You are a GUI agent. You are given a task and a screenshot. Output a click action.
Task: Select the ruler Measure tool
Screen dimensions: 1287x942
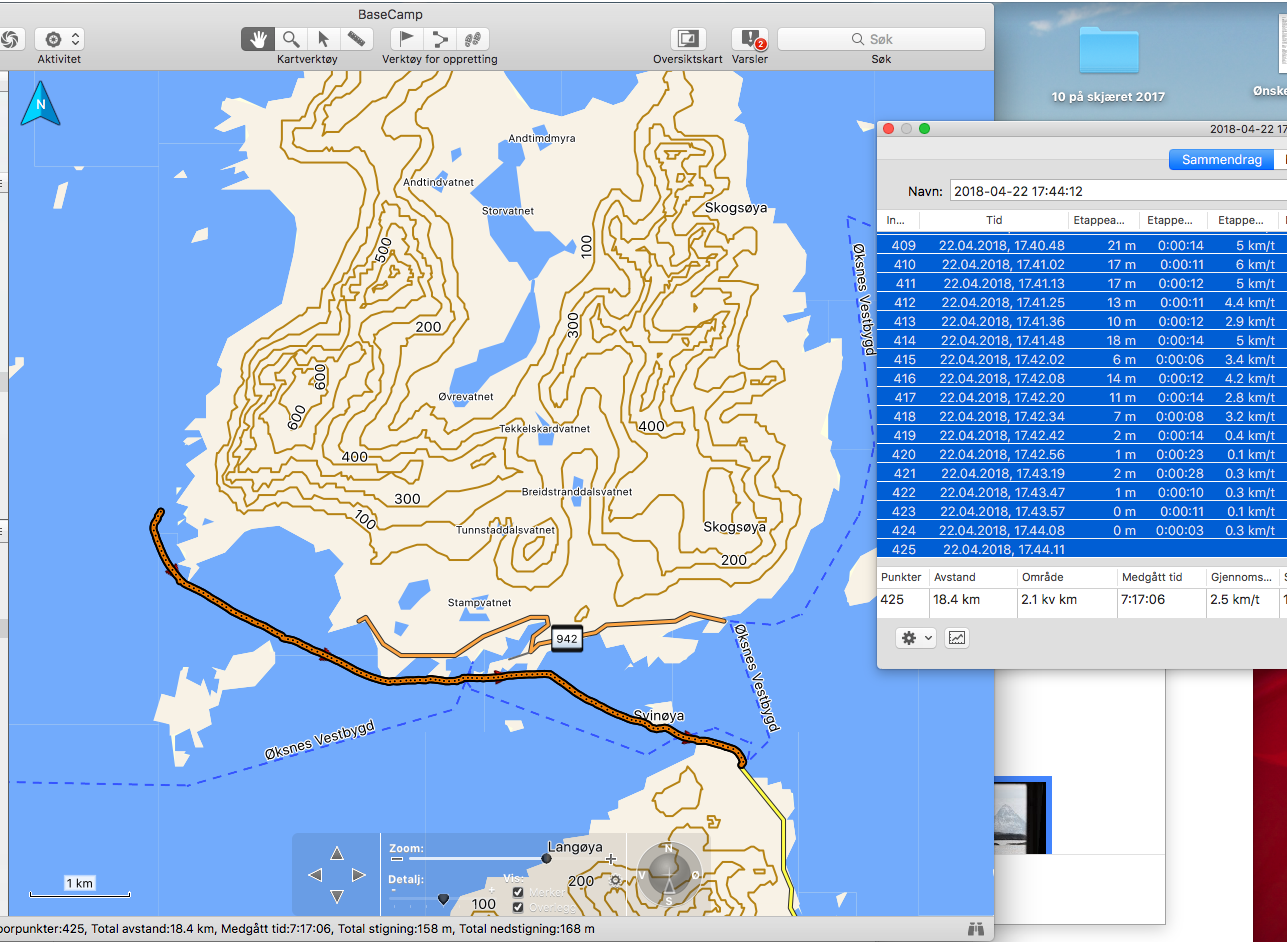coord(355,39)
